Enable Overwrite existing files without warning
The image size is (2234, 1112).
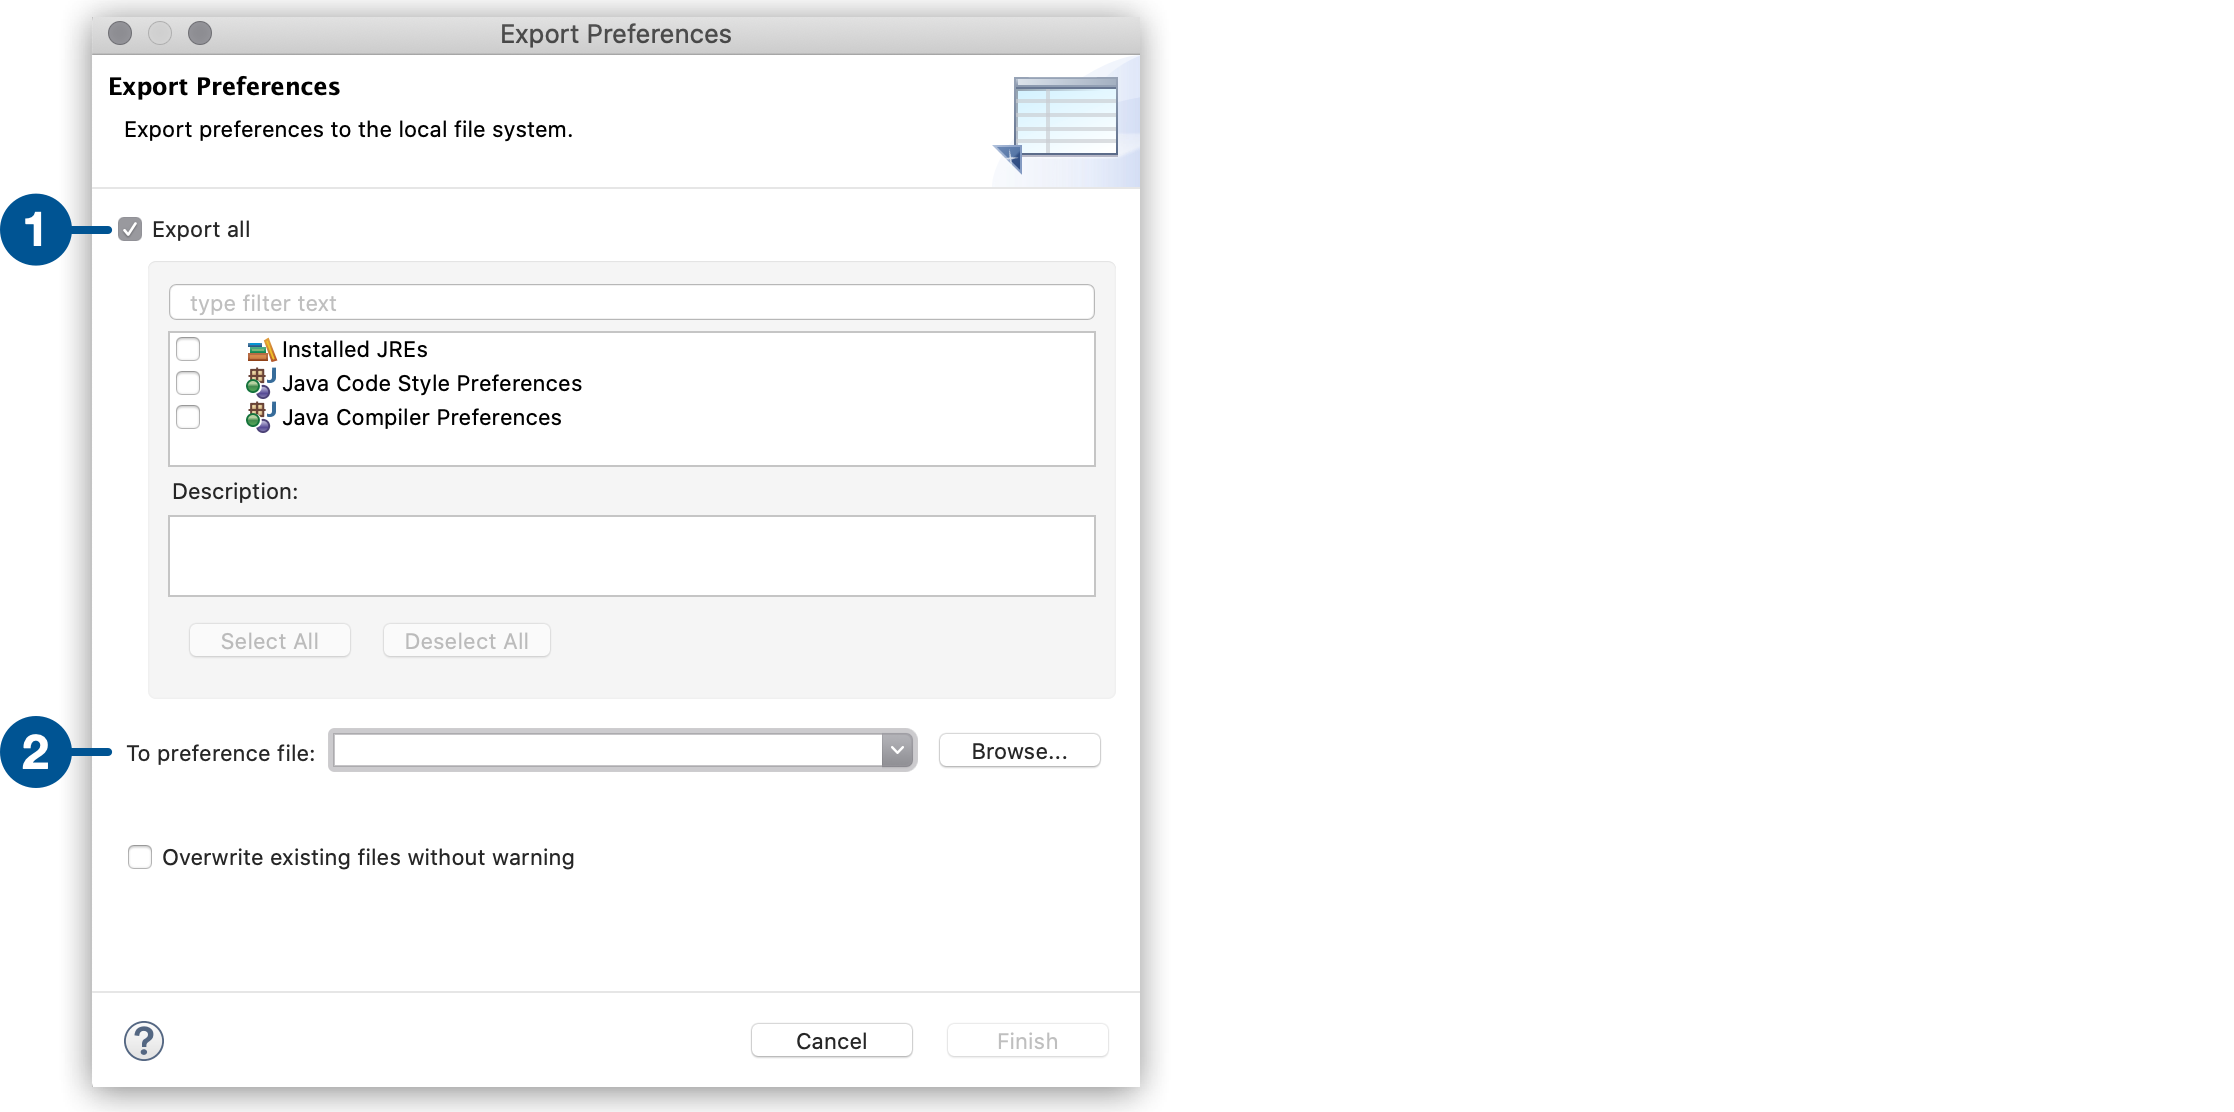[x=140, y=857]
